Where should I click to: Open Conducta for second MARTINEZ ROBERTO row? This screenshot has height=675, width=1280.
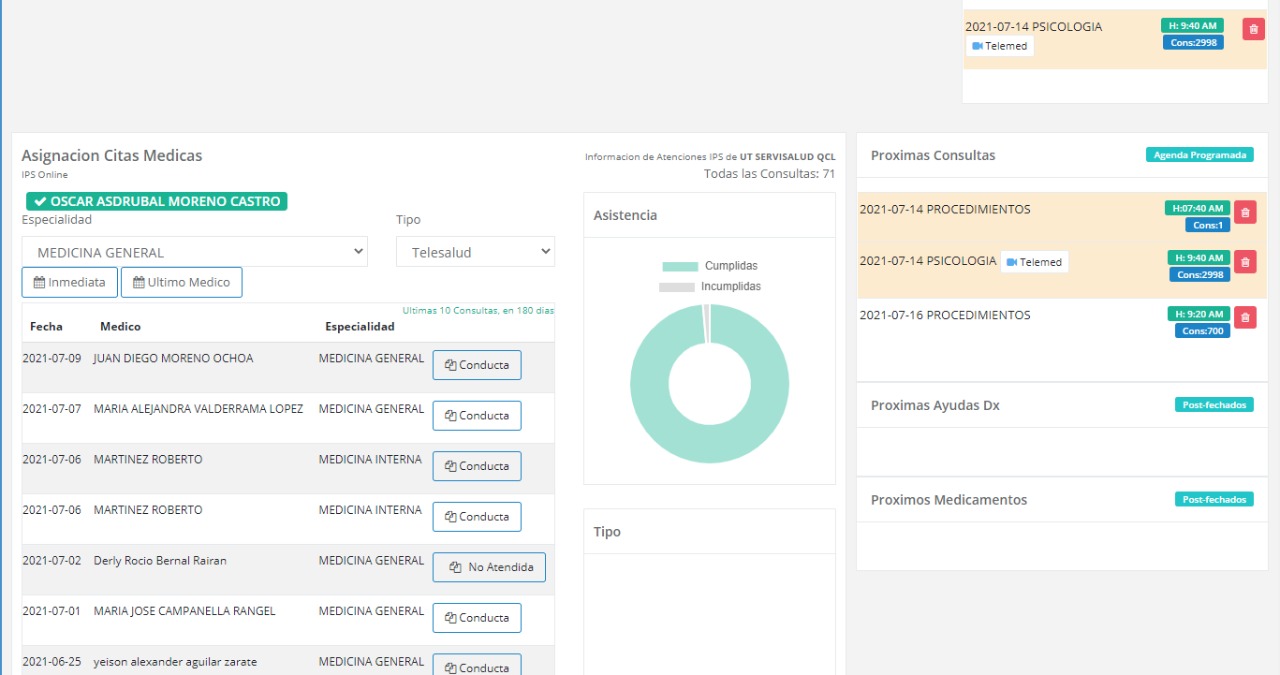click(477, 517)
